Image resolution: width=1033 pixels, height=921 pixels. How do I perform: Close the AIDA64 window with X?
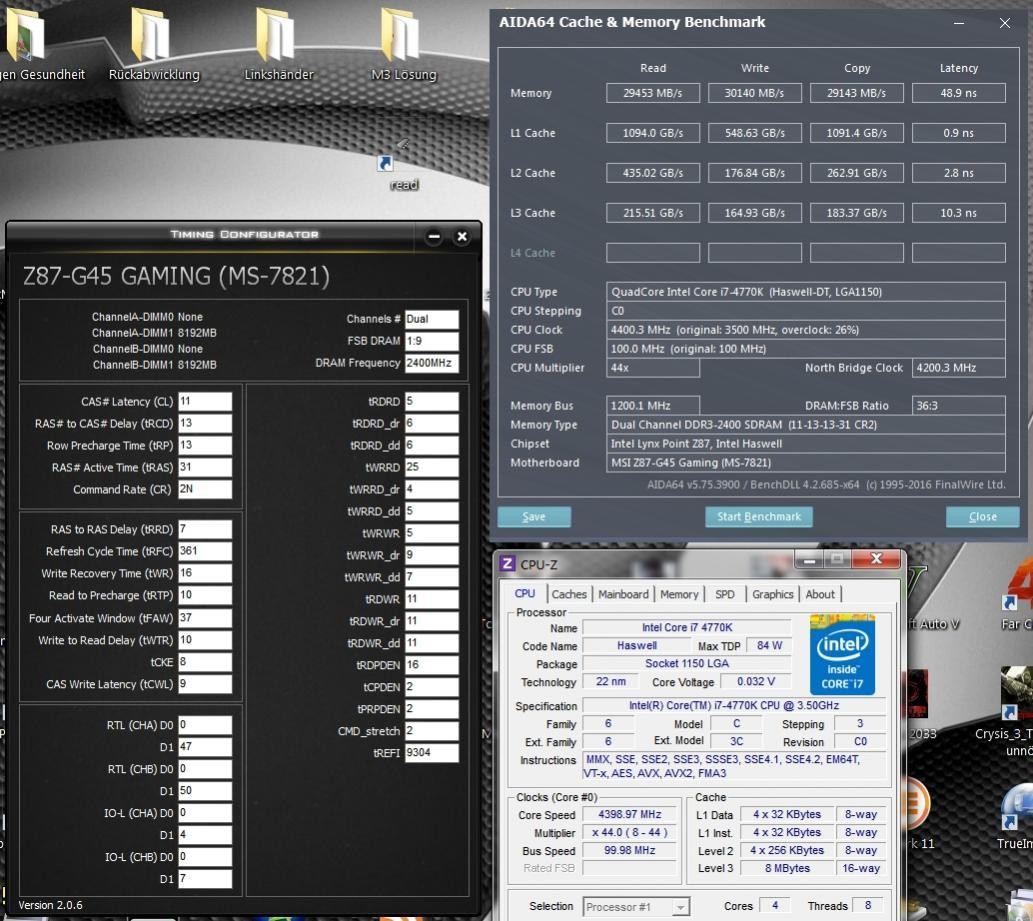1005,23
